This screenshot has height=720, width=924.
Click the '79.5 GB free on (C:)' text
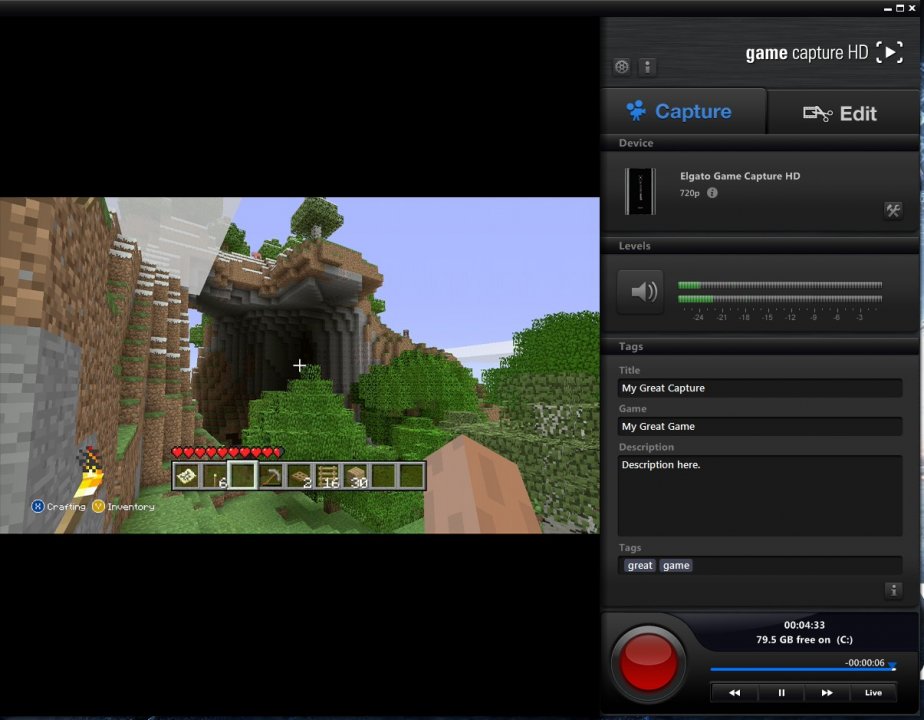[x=804, y=640]
